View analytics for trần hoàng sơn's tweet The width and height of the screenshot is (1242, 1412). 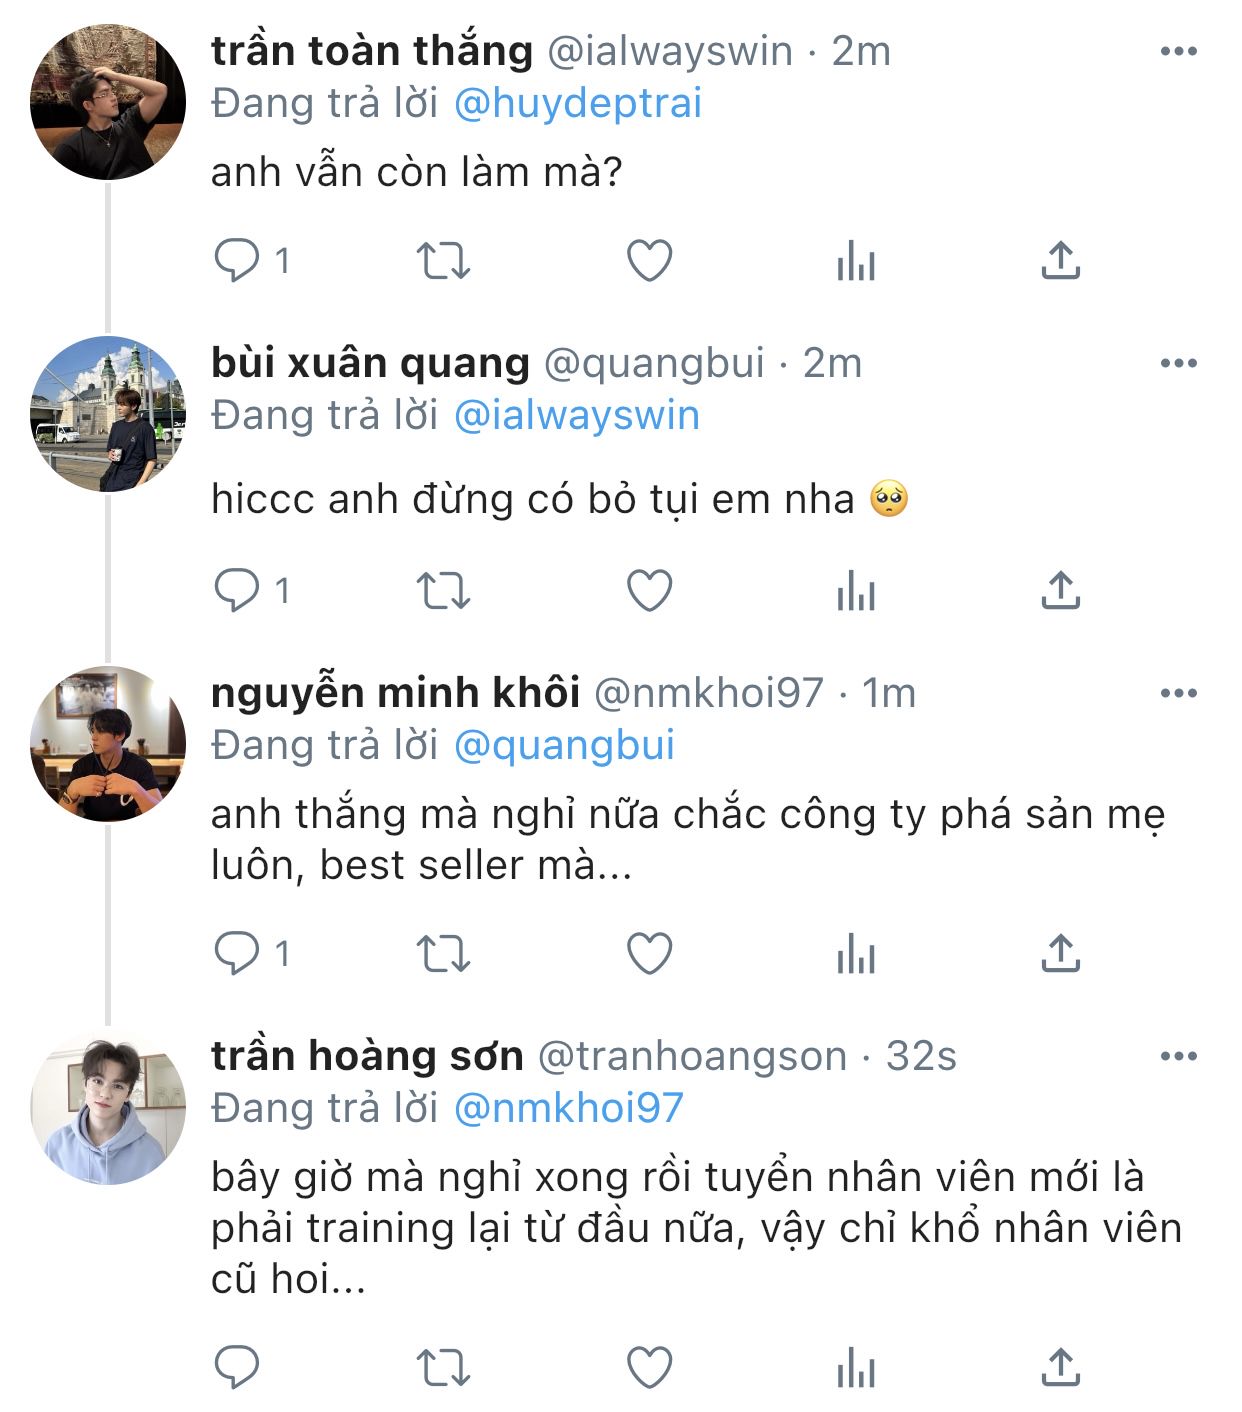[856, 1368]
